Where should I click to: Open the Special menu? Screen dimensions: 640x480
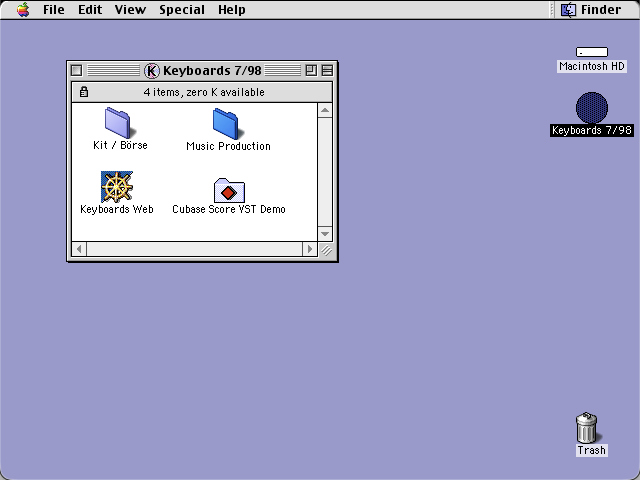[x=182, y=9]
